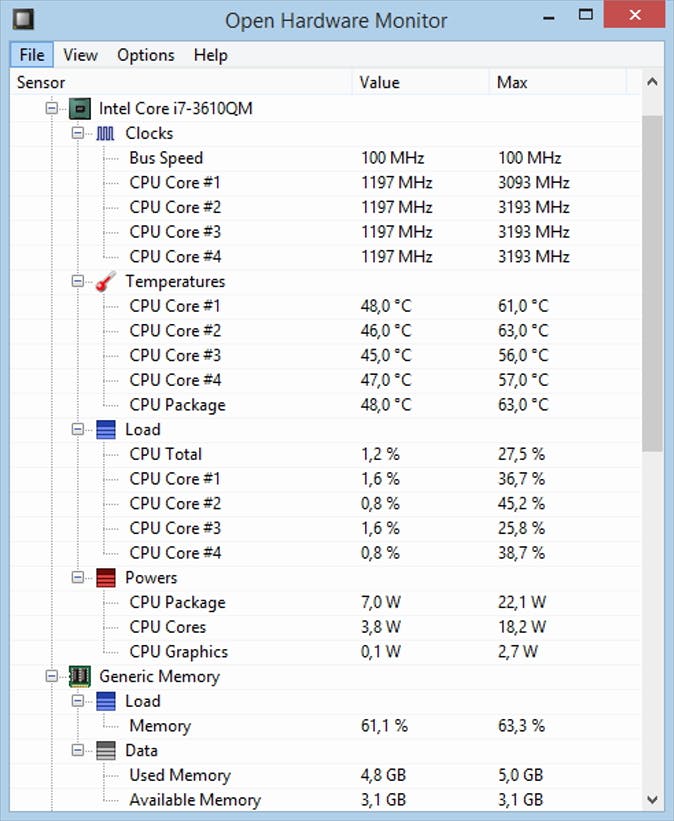The image size is (674, 821).
Task: Collapse the Powers tree group
Action: tap(78, 578)
